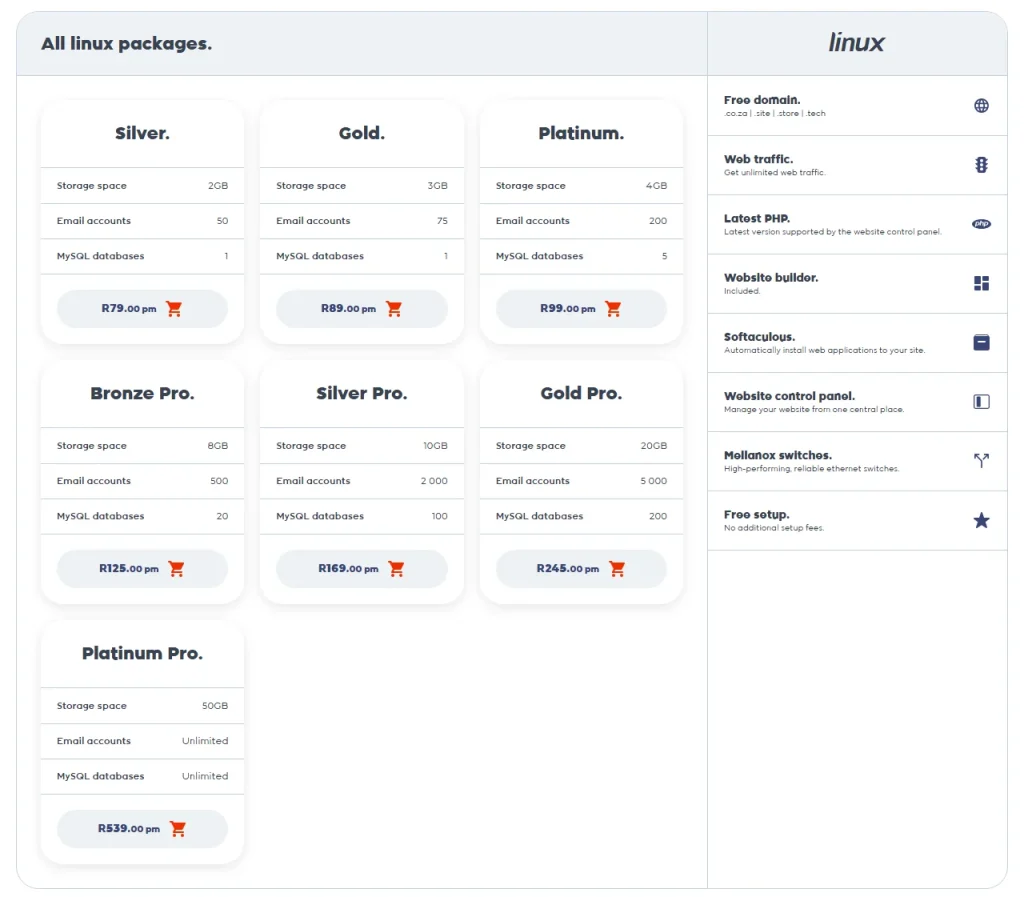The height and width of the screenshot is (897, 1024).
Task: Click the Mellanox switches fork arrow icon
Action: (981, 460)
